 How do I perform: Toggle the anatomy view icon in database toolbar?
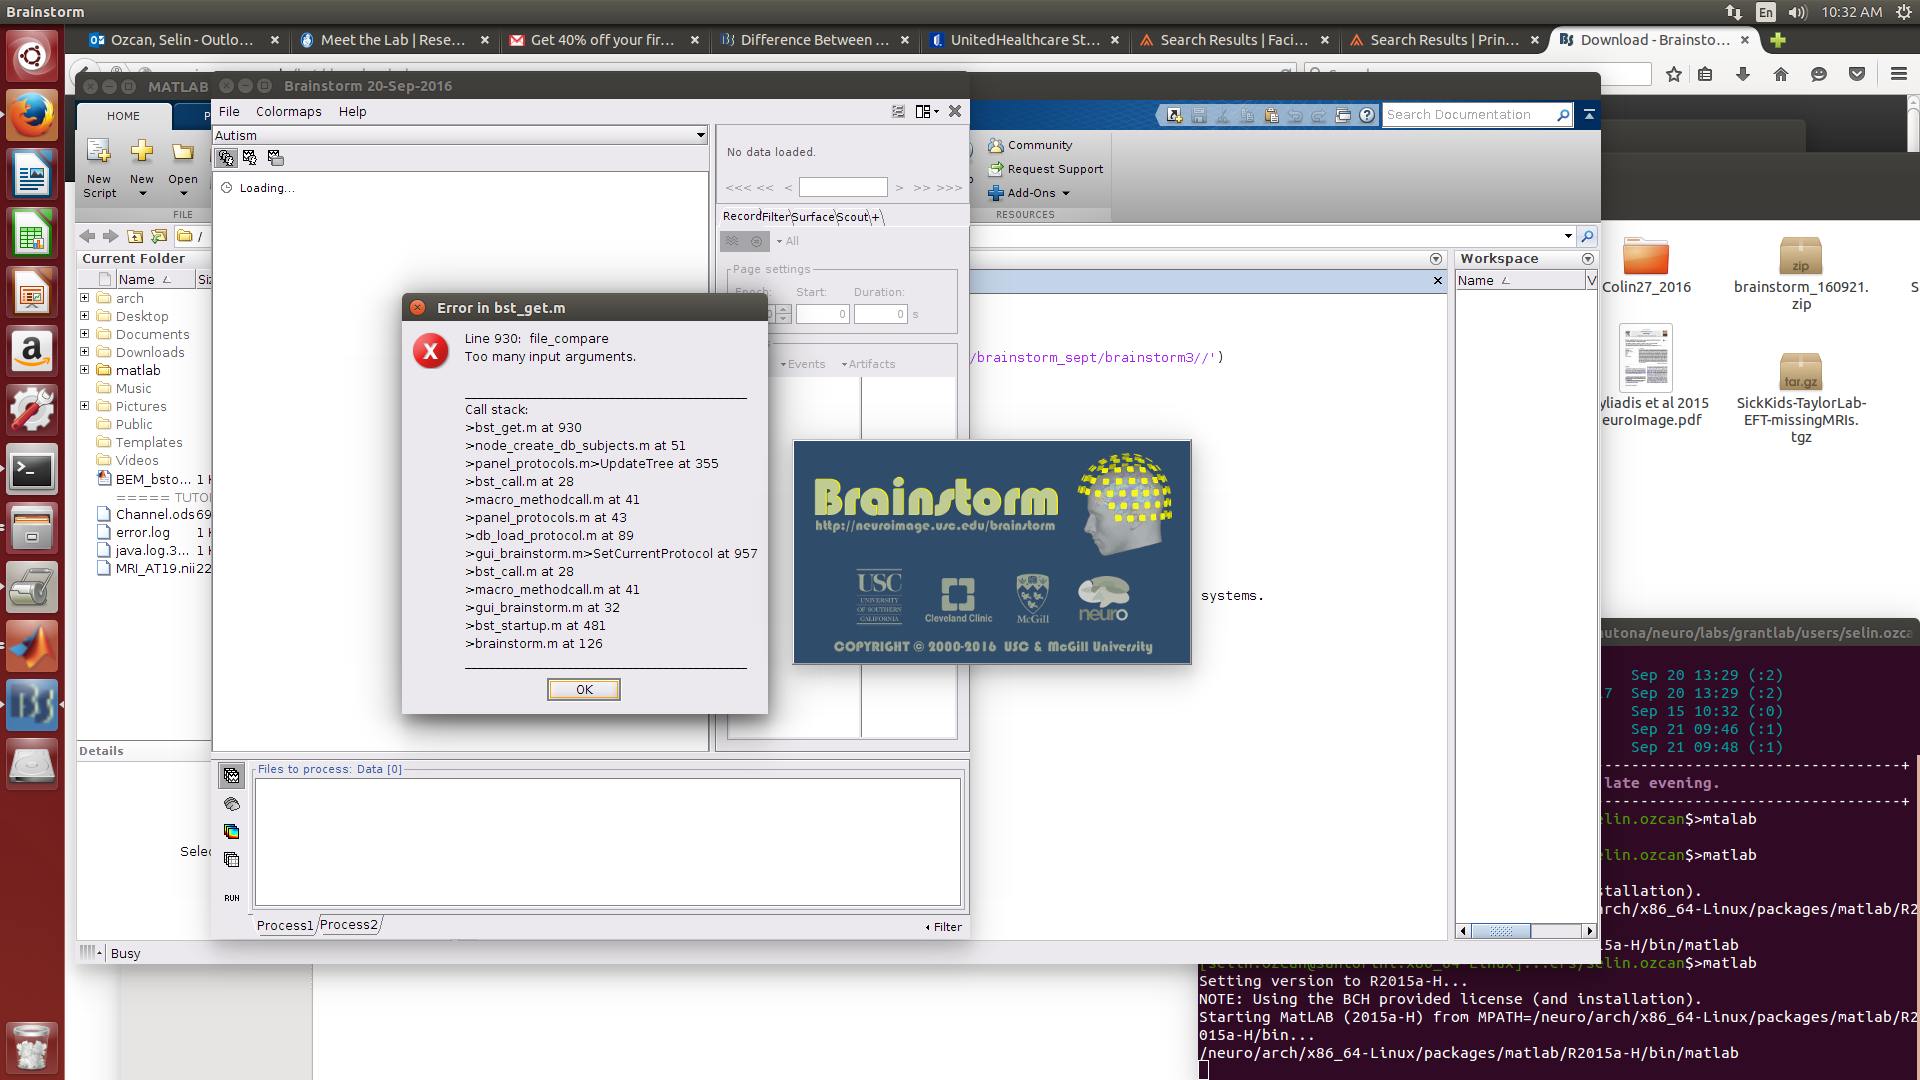click(226, 158)
